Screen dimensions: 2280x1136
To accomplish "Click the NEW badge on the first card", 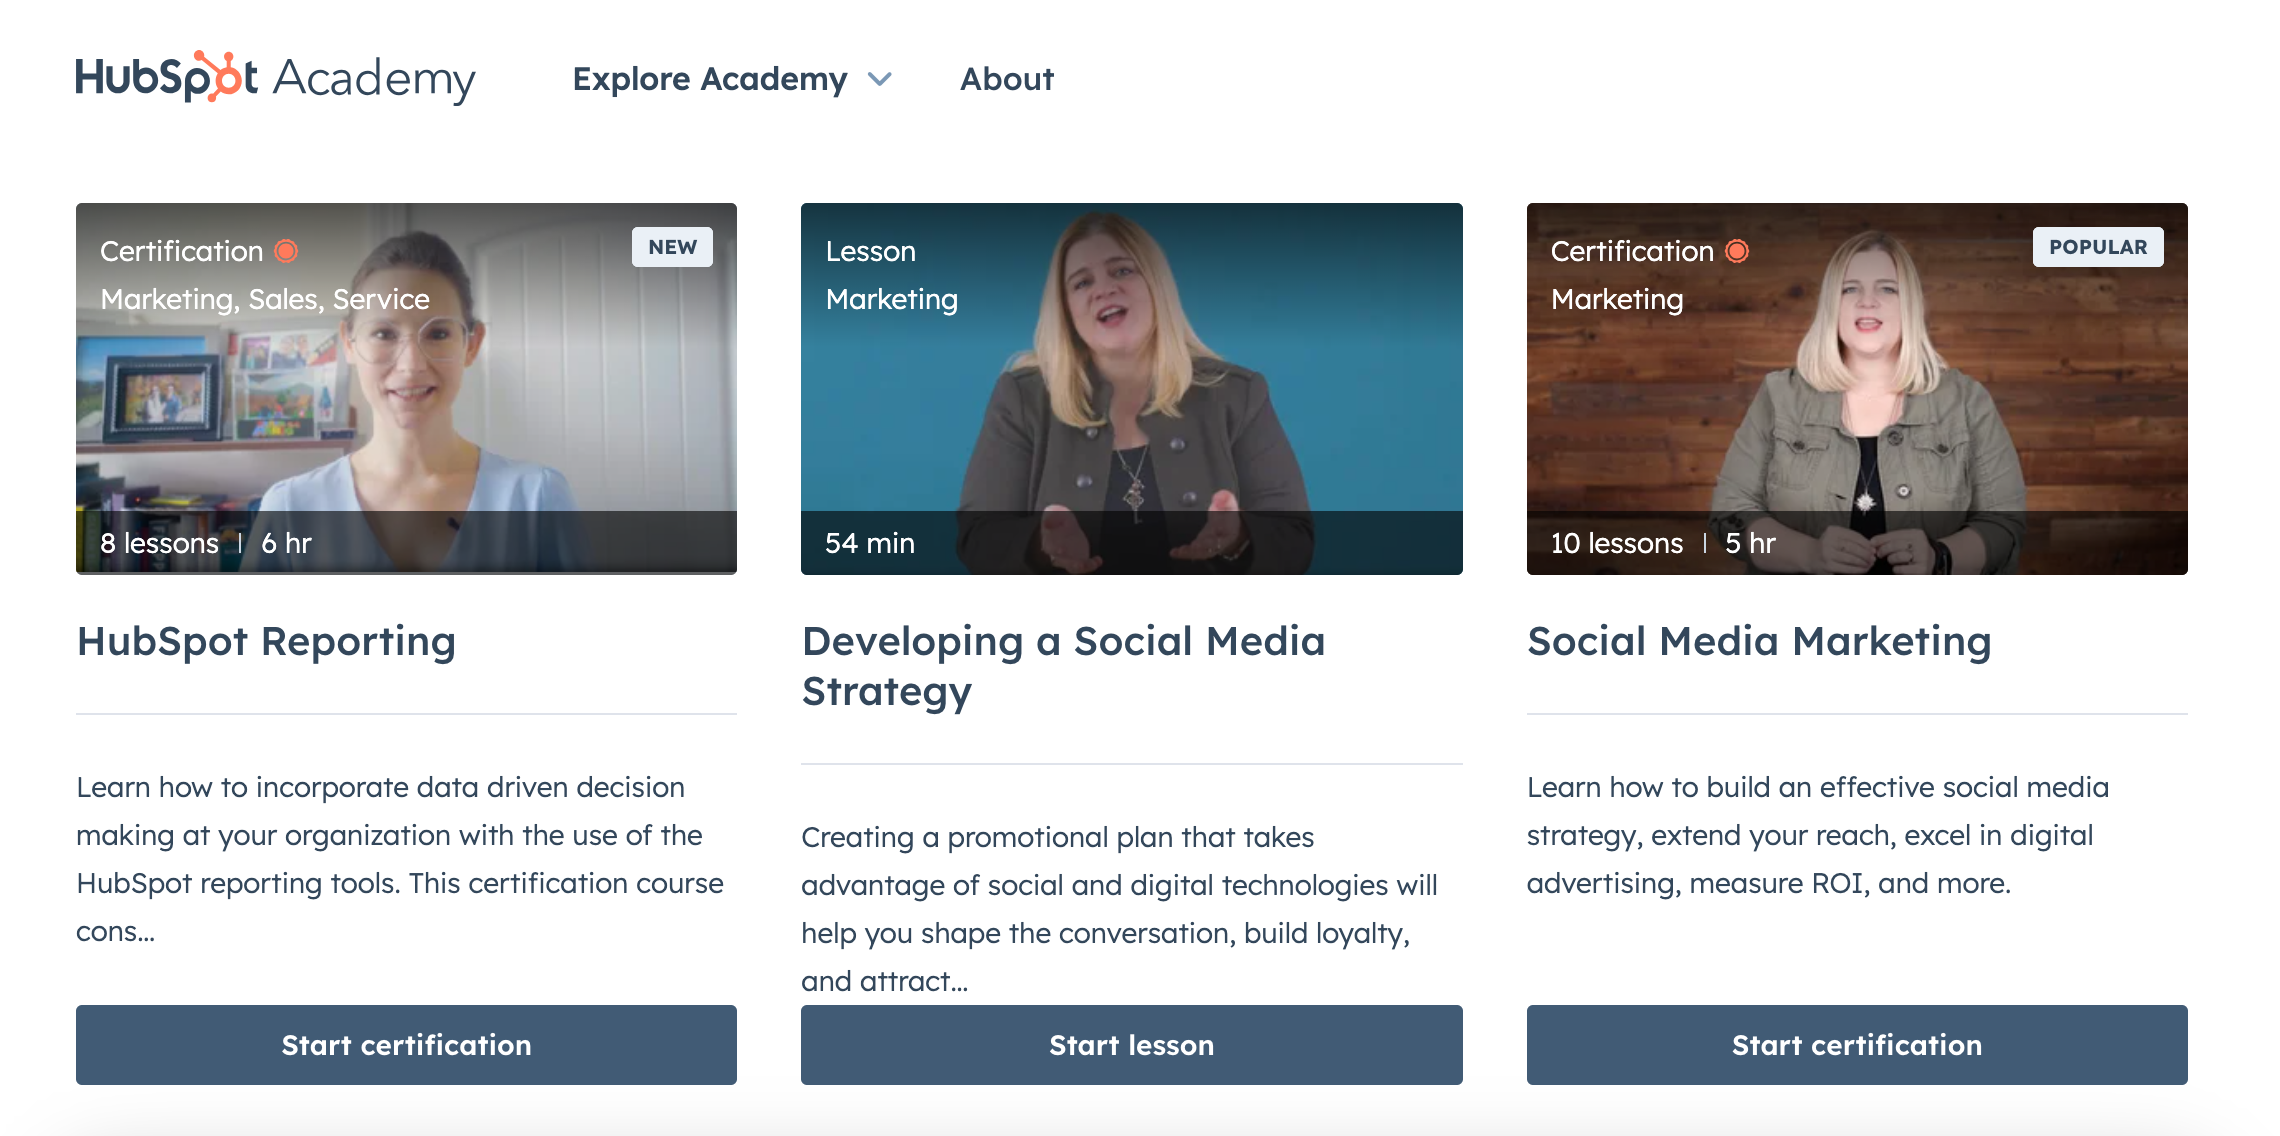I will point(672,247).
